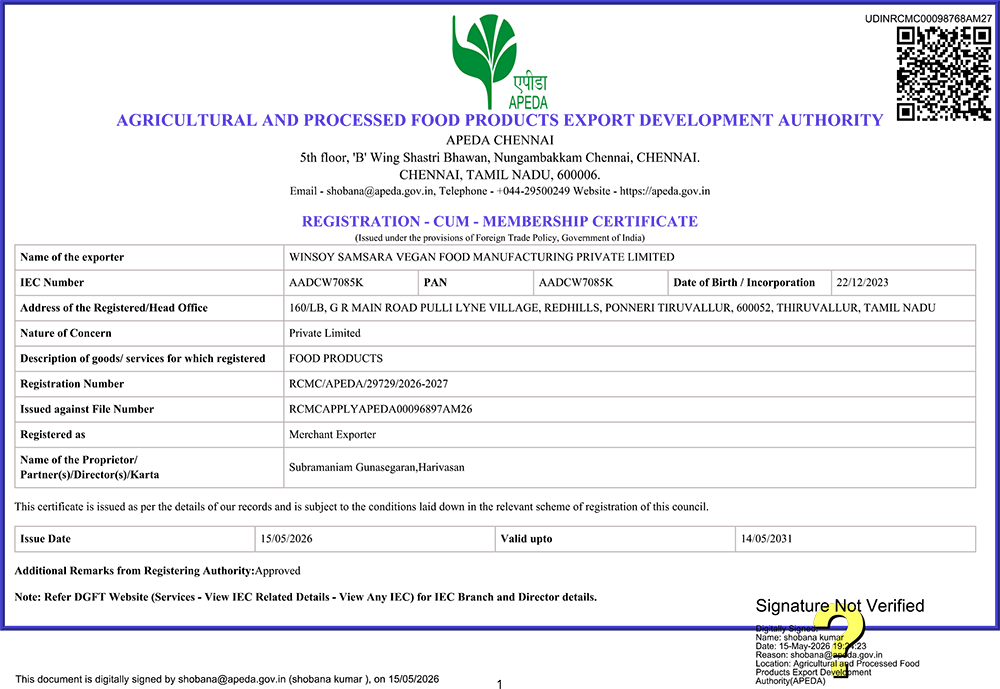Select registration number RCMC/APEDA/29729/2026-2027
1000x689 pixels.
369,383
